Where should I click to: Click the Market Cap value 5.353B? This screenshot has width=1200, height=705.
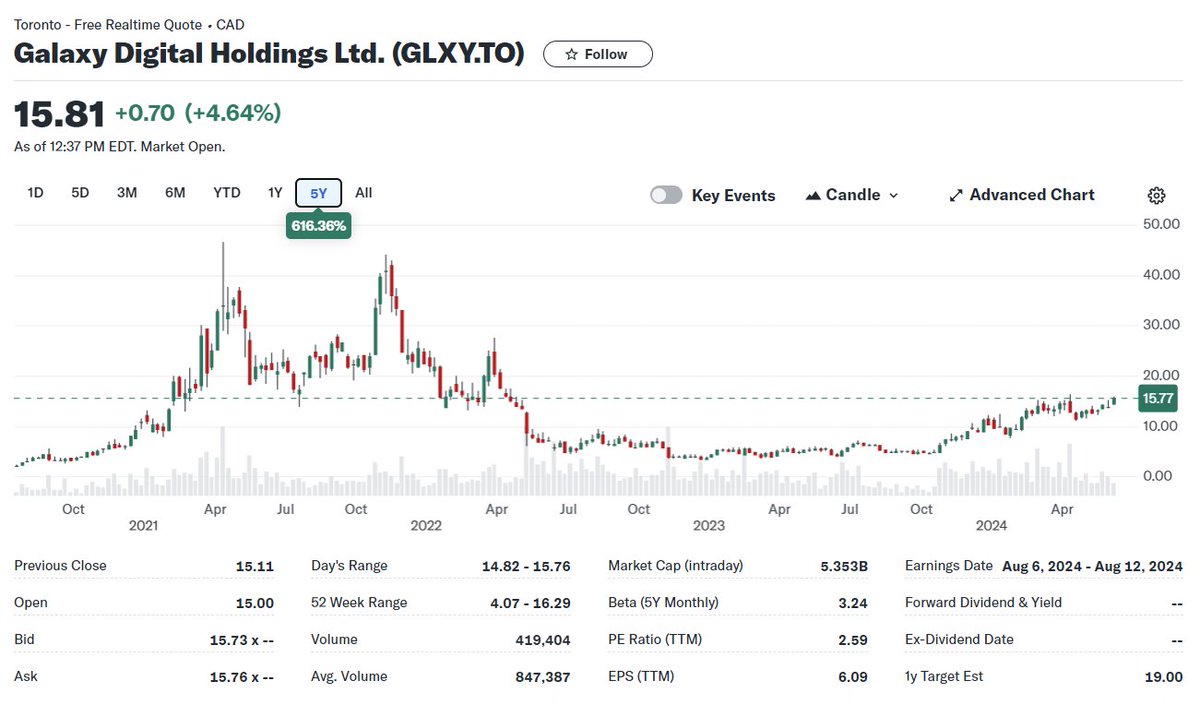click(844, 565)
